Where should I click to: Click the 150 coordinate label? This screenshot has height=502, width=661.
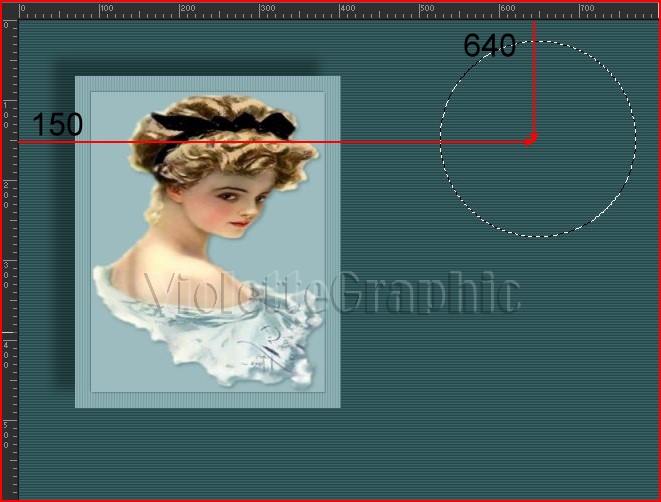coord(57,125)
